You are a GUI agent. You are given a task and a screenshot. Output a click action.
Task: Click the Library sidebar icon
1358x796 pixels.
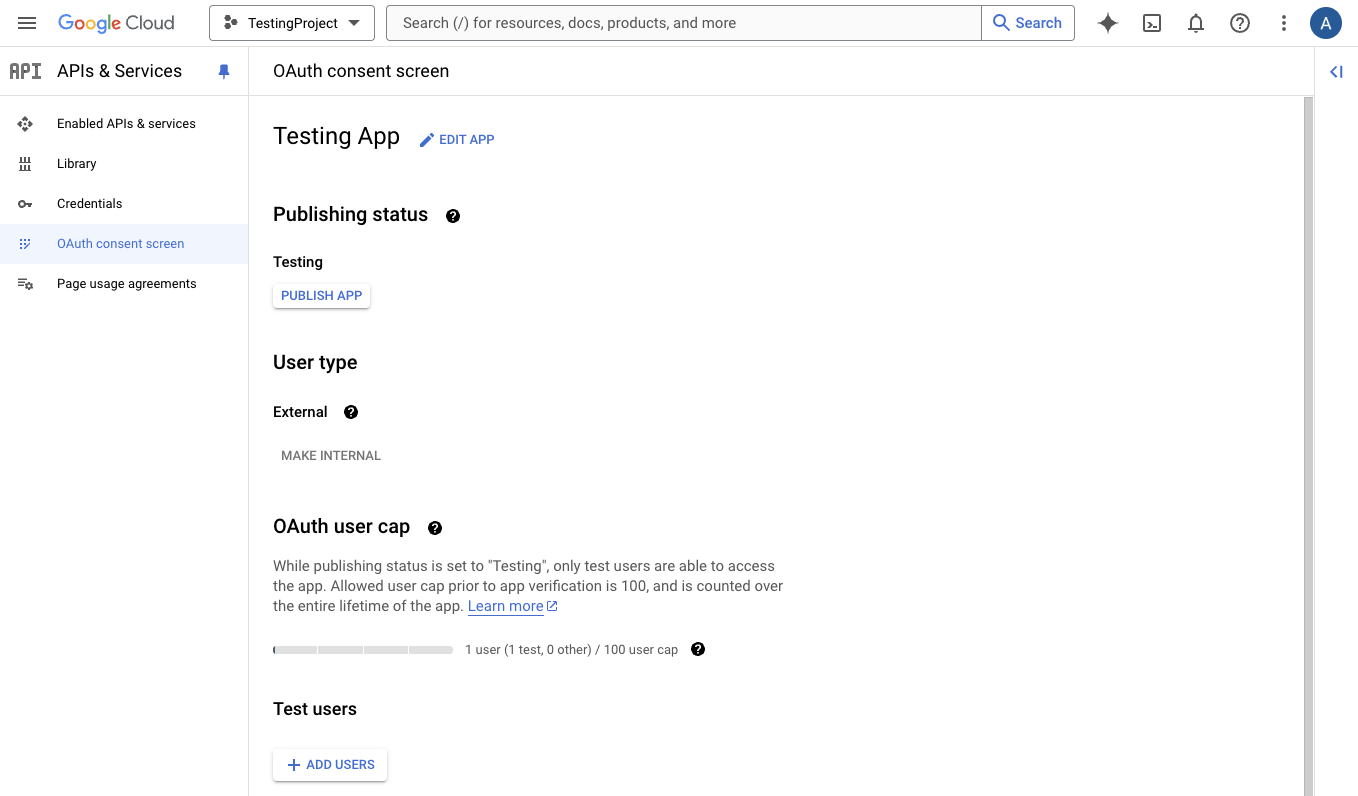pyautogui.click(x=25, y=164)
